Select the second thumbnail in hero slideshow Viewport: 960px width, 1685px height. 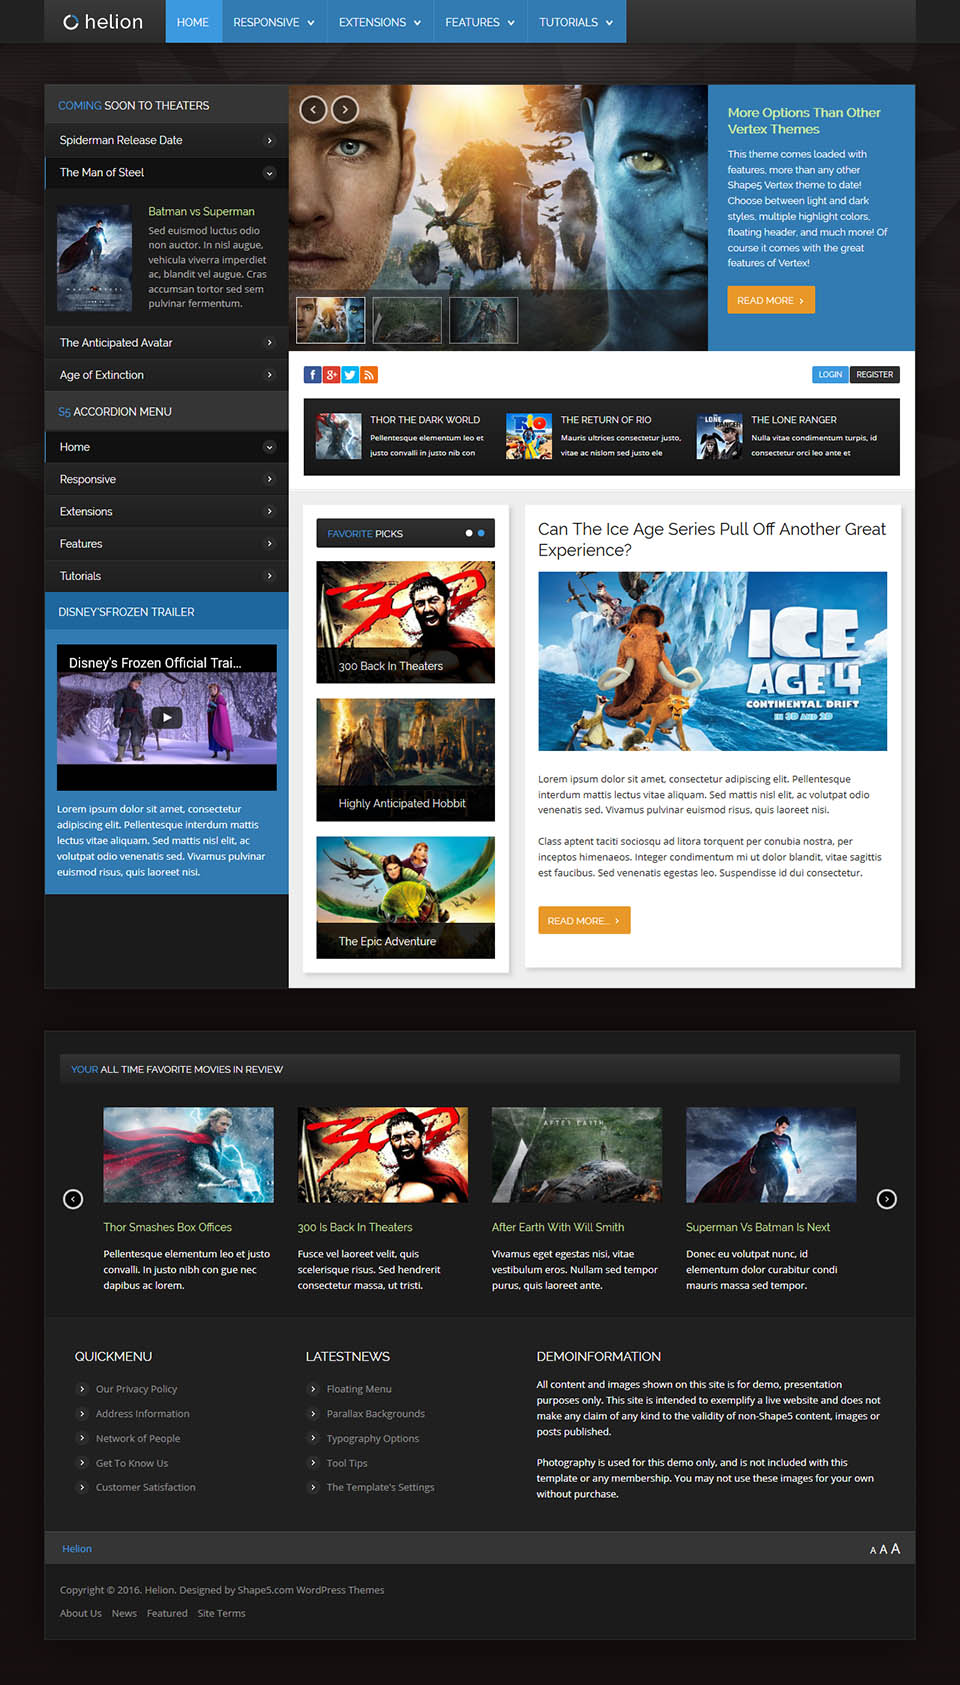[407, 320]
